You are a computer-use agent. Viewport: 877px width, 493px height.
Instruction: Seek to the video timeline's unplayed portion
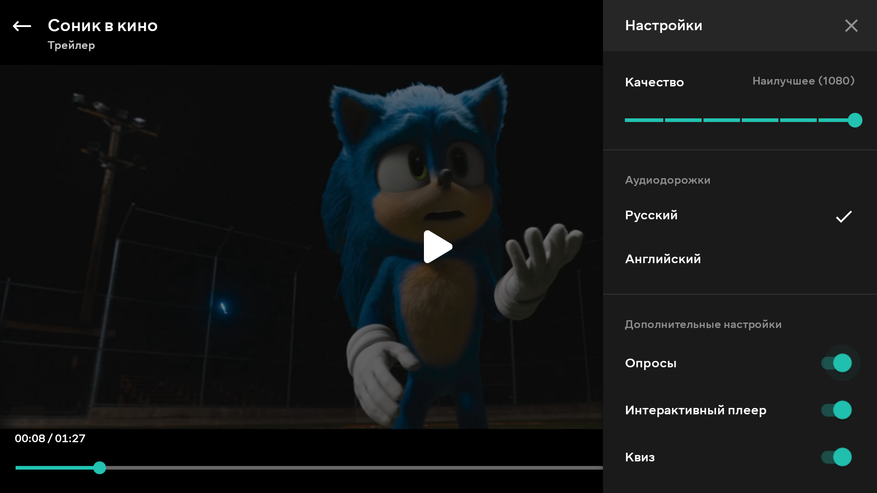coord(354,468)
